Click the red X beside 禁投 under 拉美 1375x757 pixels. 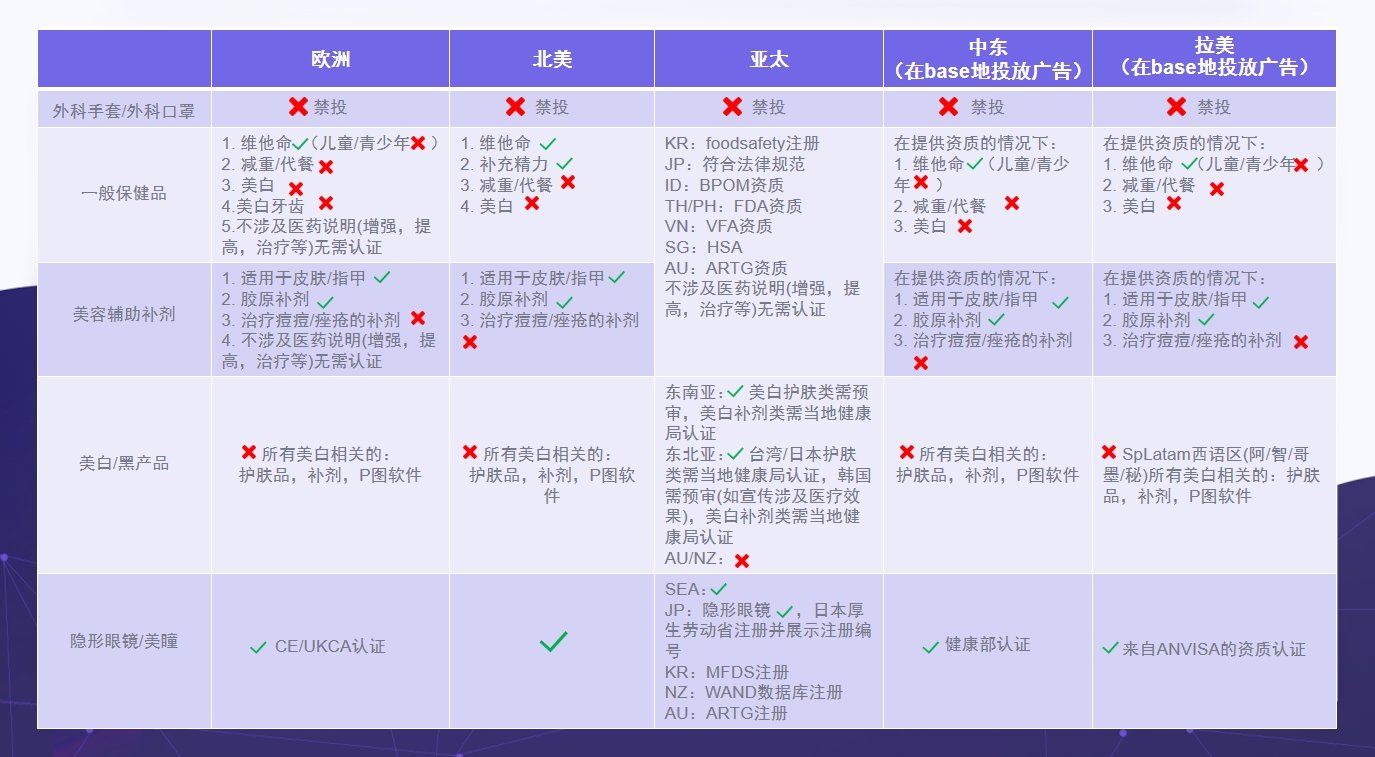(1176, 107)
